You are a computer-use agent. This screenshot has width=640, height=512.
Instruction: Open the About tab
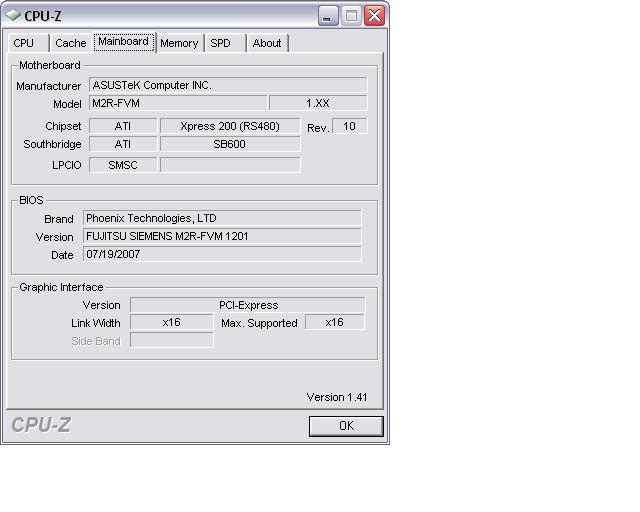pos(267,43)
